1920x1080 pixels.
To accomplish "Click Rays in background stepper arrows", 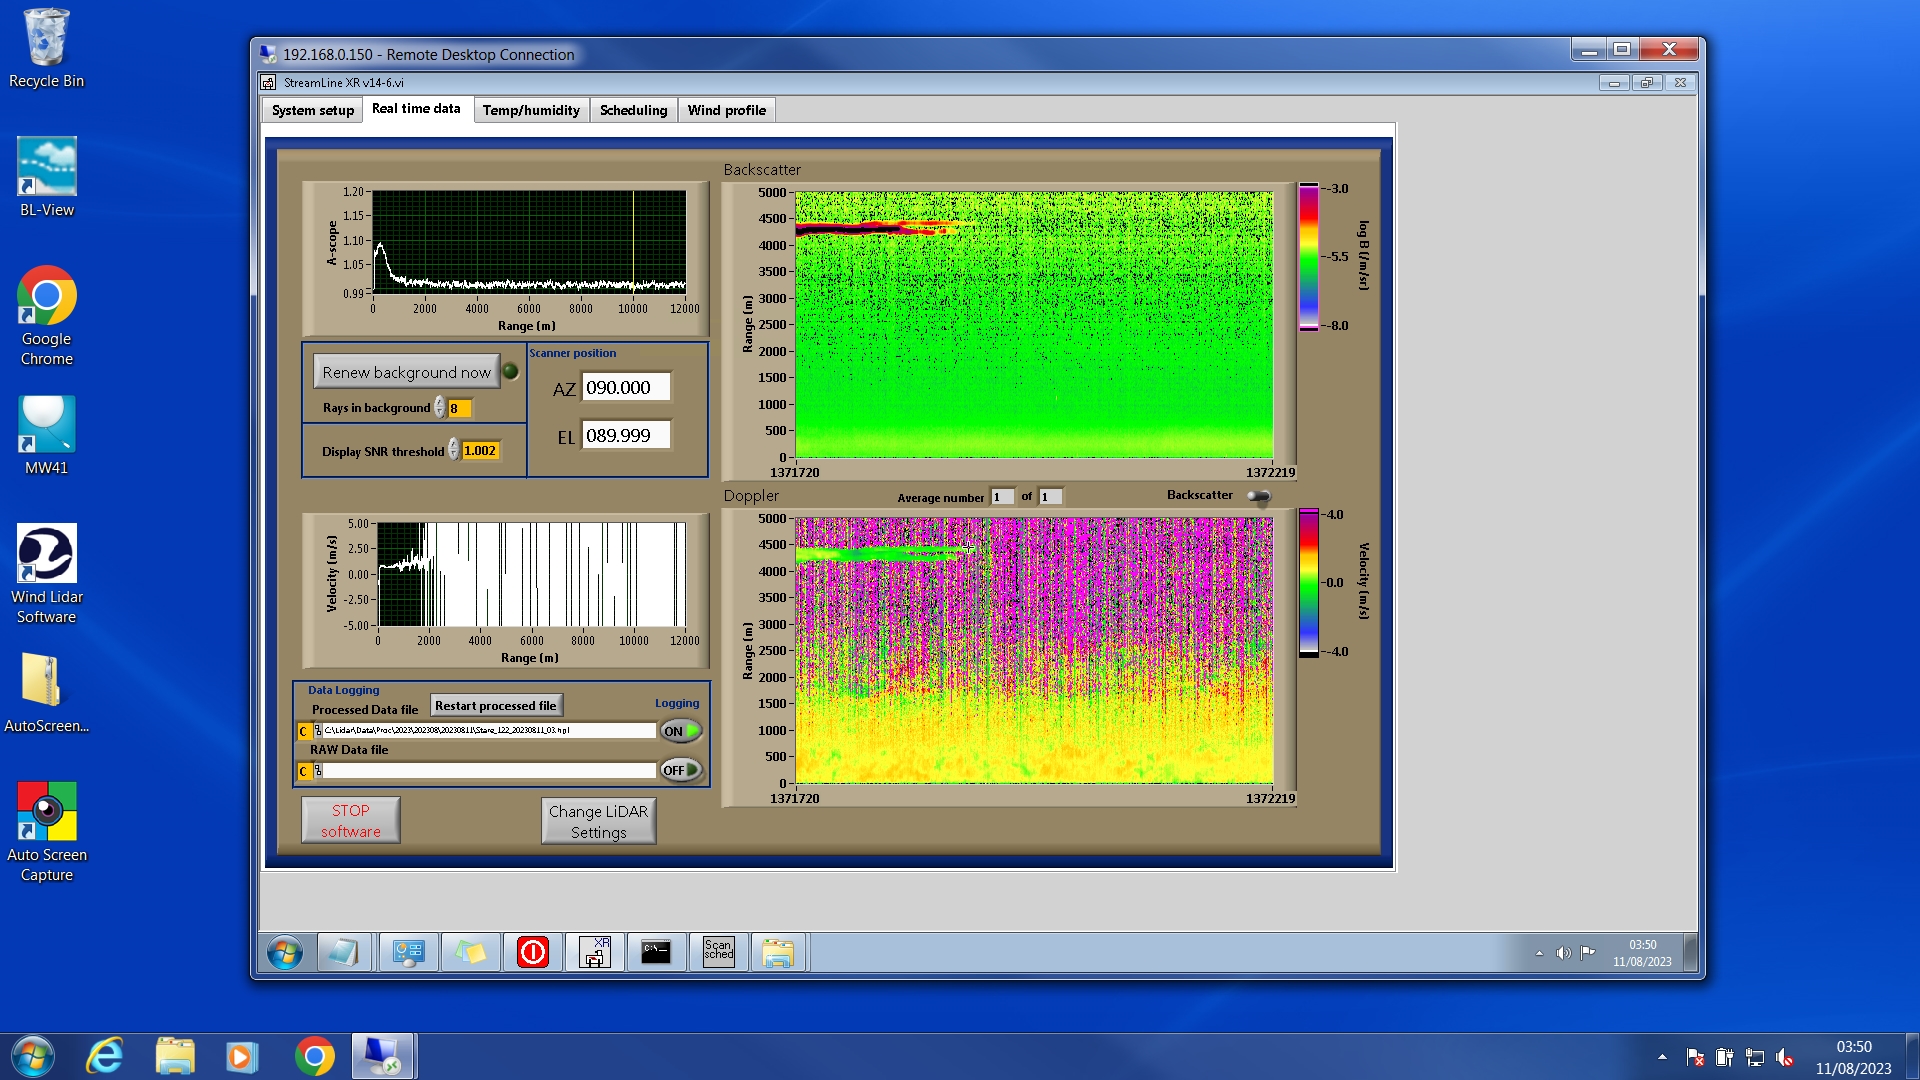I will coord(439,408).
